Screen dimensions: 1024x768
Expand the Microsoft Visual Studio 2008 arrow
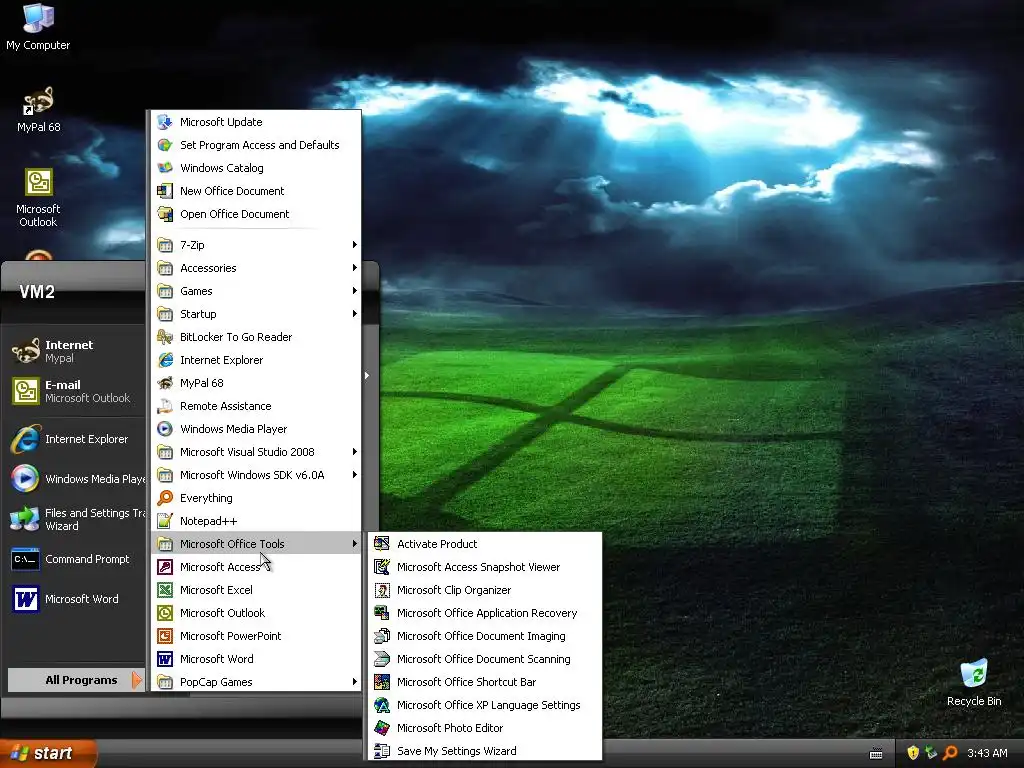355,452
